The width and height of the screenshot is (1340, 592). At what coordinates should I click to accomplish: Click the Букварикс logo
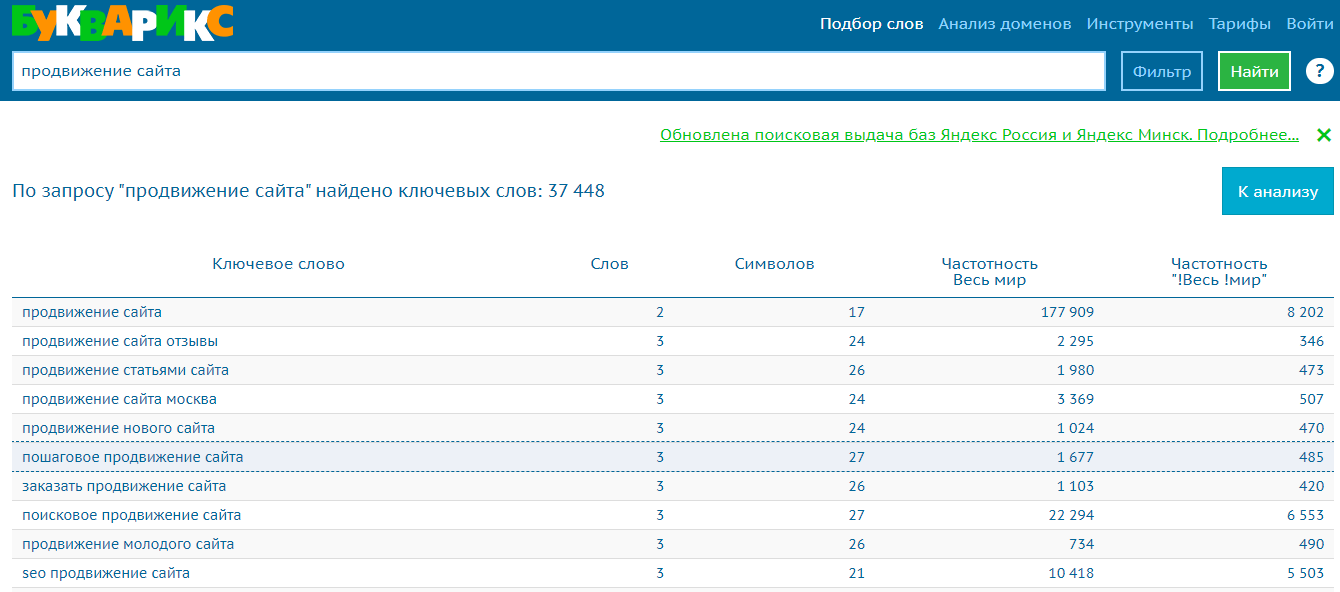pyautogui.click(x=123, y=23)
